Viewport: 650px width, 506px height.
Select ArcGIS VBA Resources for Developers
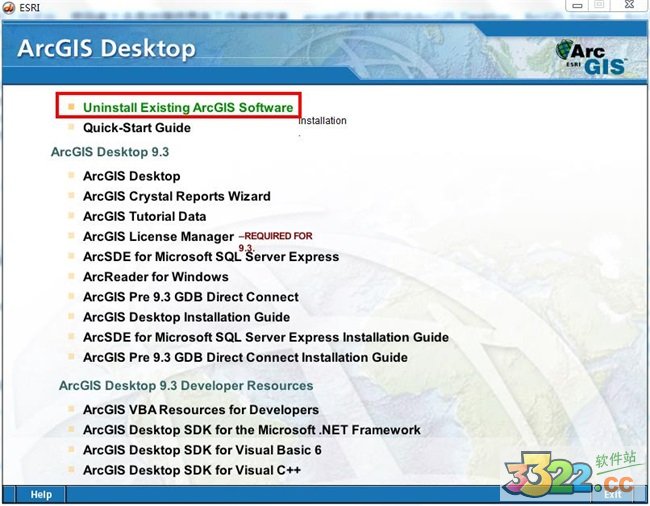(x=201, y=410)
